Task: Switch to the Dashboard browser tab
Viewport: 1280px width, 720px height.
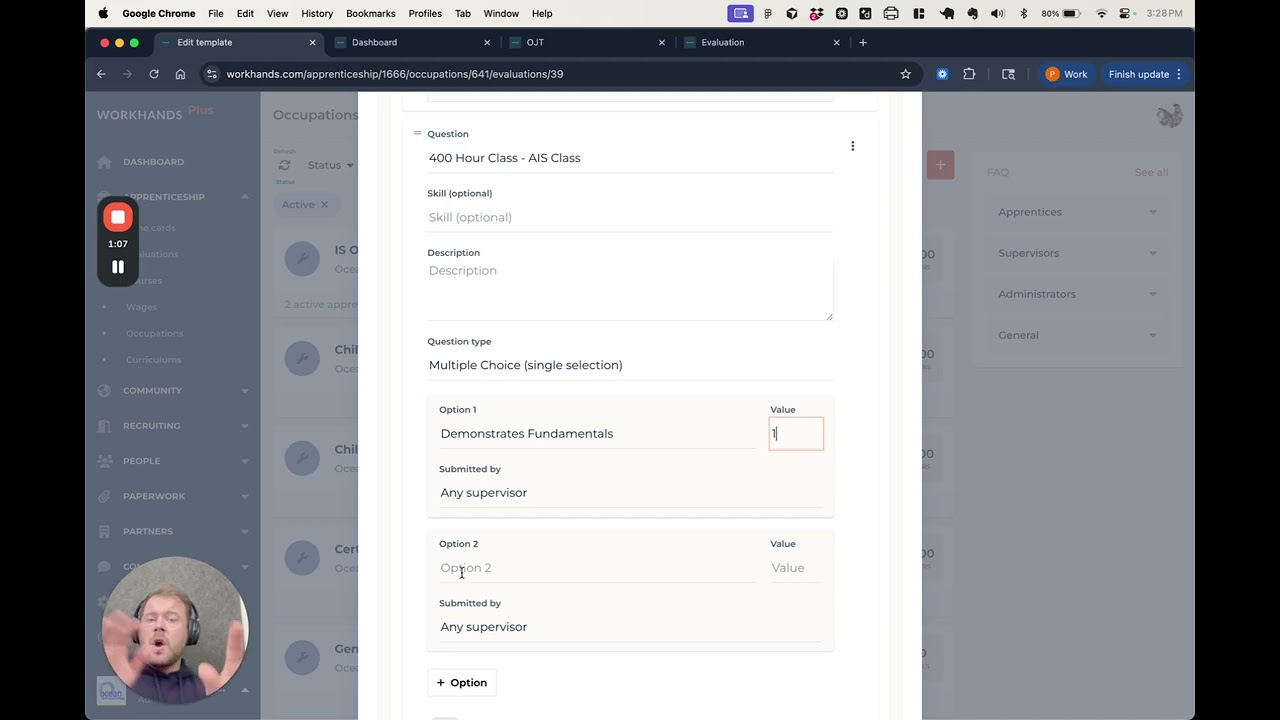Action: point(412,43)
